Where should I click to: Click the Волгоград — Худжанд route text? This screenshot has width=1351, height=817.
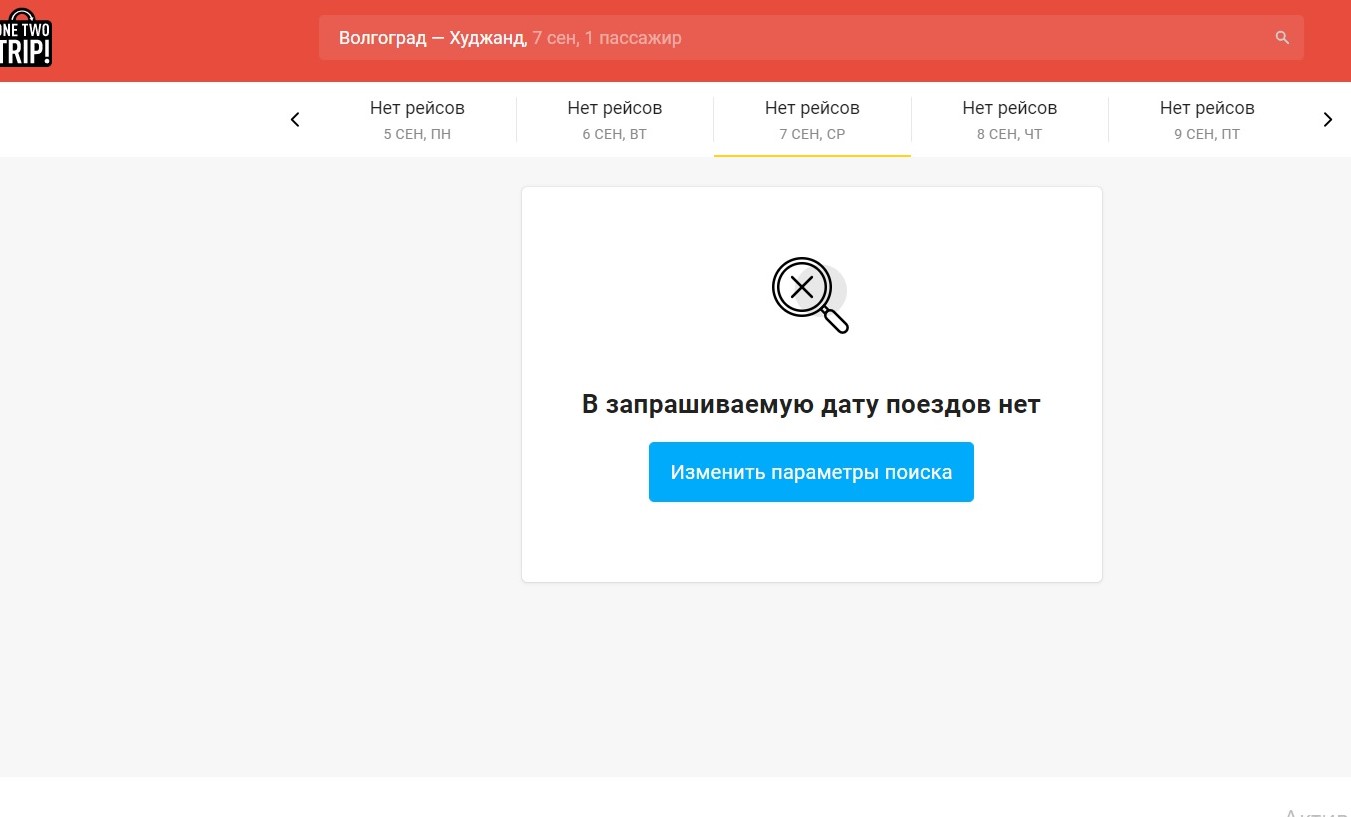coord(431,38)
